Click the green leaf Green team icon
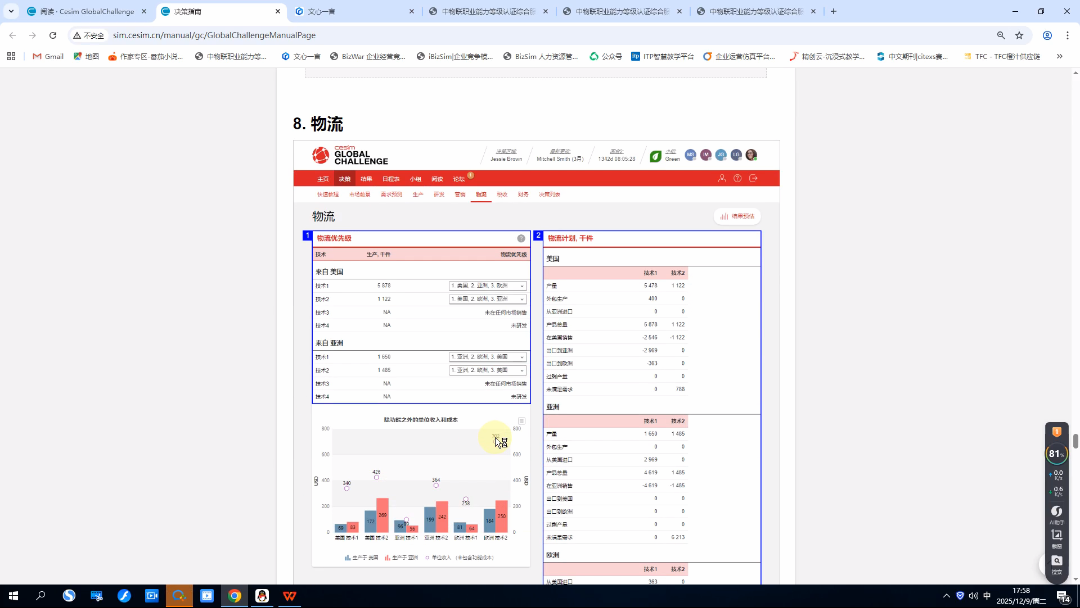The height and width of the screenshot is (608, 1080). [x=655, y=156]
